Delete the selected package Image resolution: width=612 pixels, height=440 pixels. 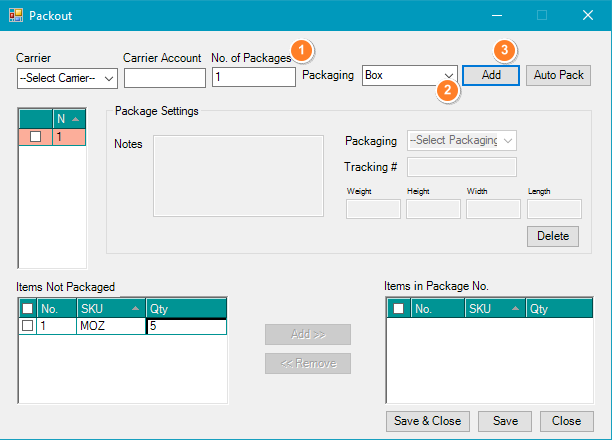point(552,236)
